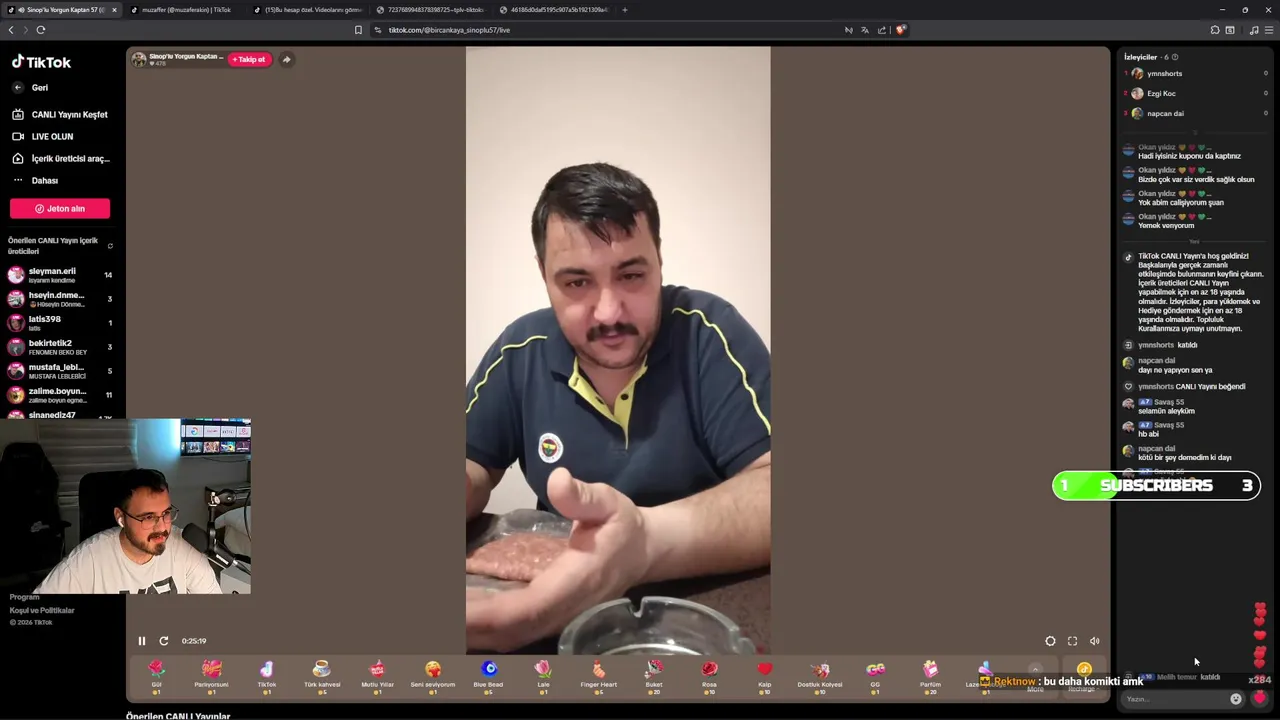Open the stream settings gear icon
This screenshot has height=720, width=1280.
[1050, 641]
